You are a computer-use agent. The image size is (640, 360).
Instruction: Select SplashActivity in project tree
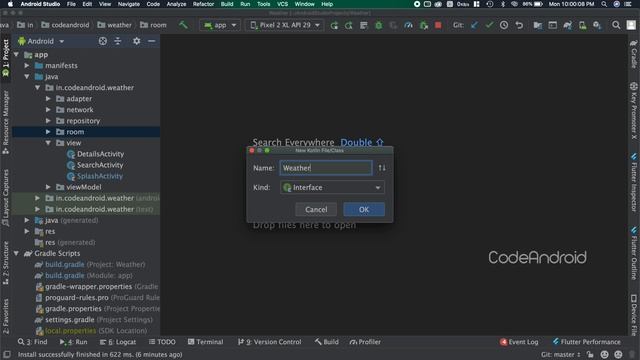(100, 176)
